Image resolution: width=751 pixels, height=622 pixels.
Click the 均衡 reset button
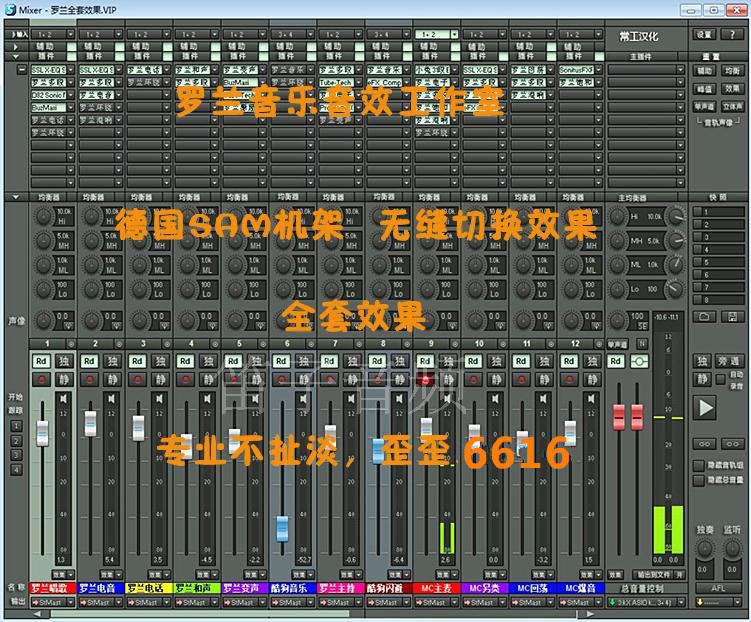(x=732, y=71)
